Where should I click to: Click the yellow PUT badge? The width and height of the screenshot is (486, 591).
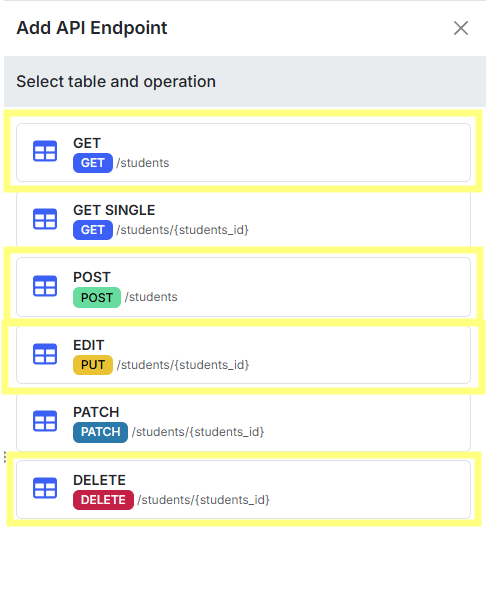click(93, 365)
